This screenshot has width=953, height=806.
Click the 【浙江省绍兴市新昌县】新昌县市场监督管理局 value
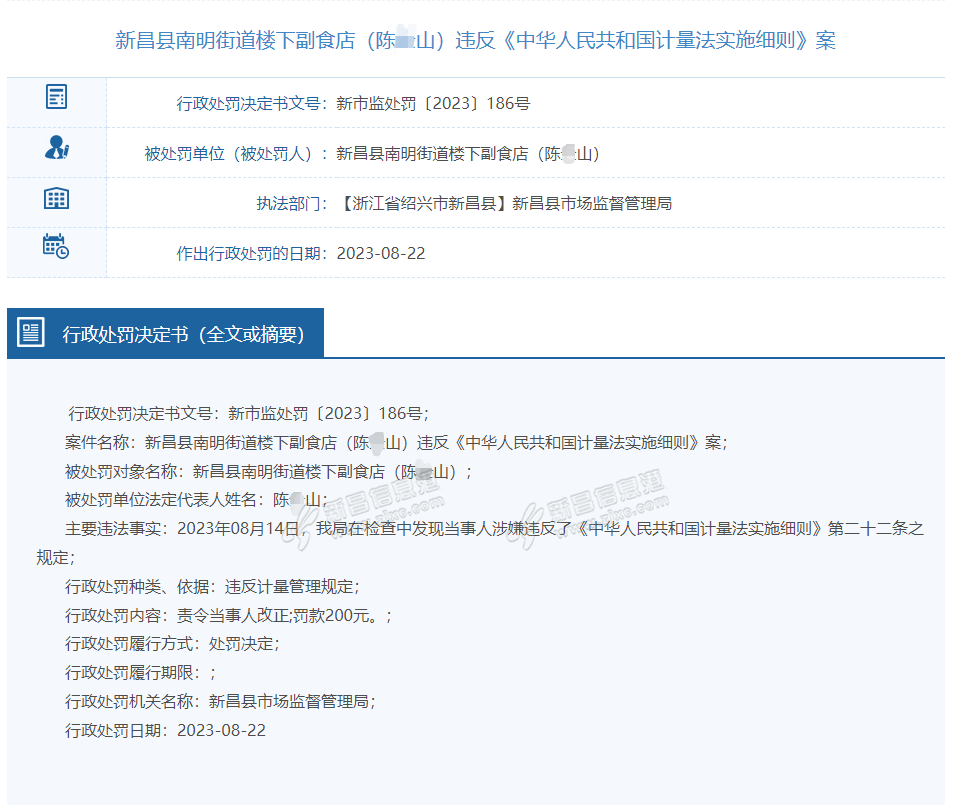504,204
